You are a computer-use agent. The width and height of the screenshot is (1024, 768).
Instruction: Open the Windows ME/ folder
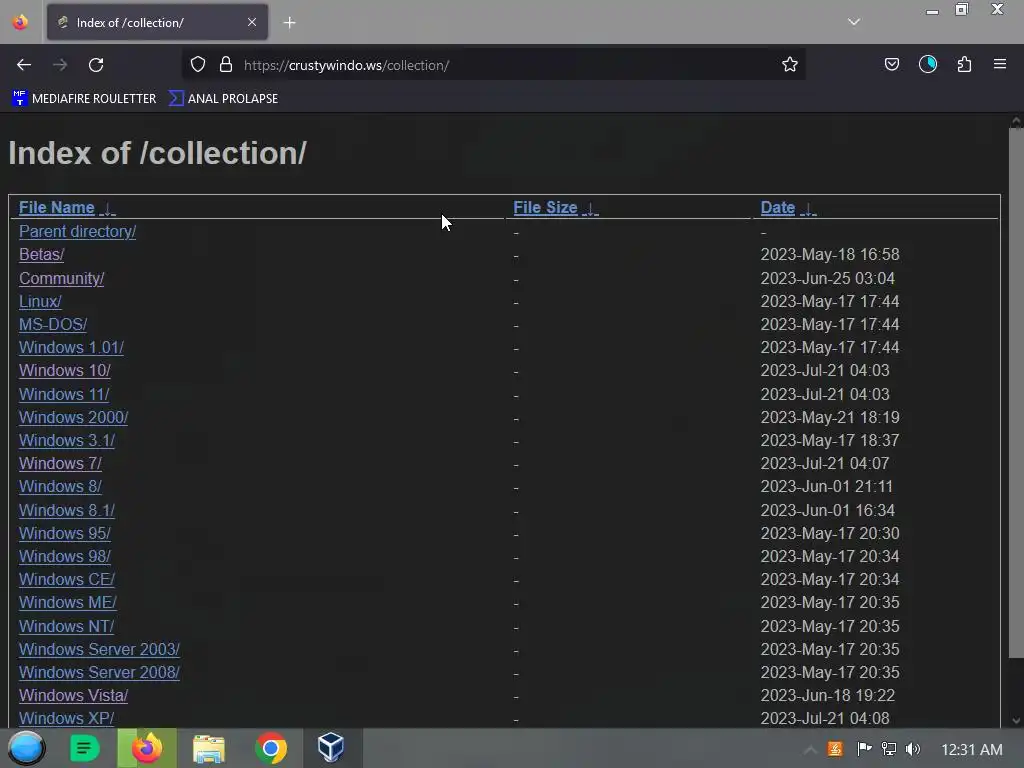point(68,603)
